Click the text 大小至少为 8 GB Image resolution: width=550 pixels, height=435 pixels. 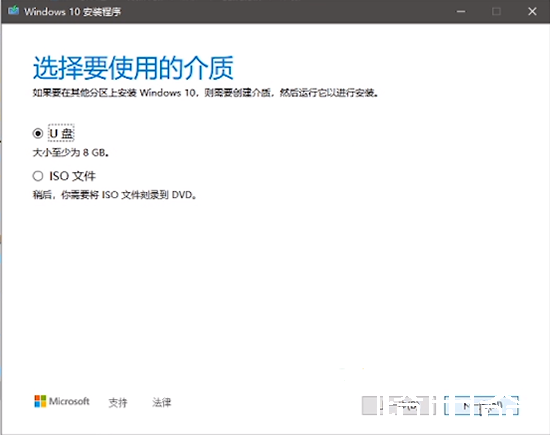coord(71,153)
